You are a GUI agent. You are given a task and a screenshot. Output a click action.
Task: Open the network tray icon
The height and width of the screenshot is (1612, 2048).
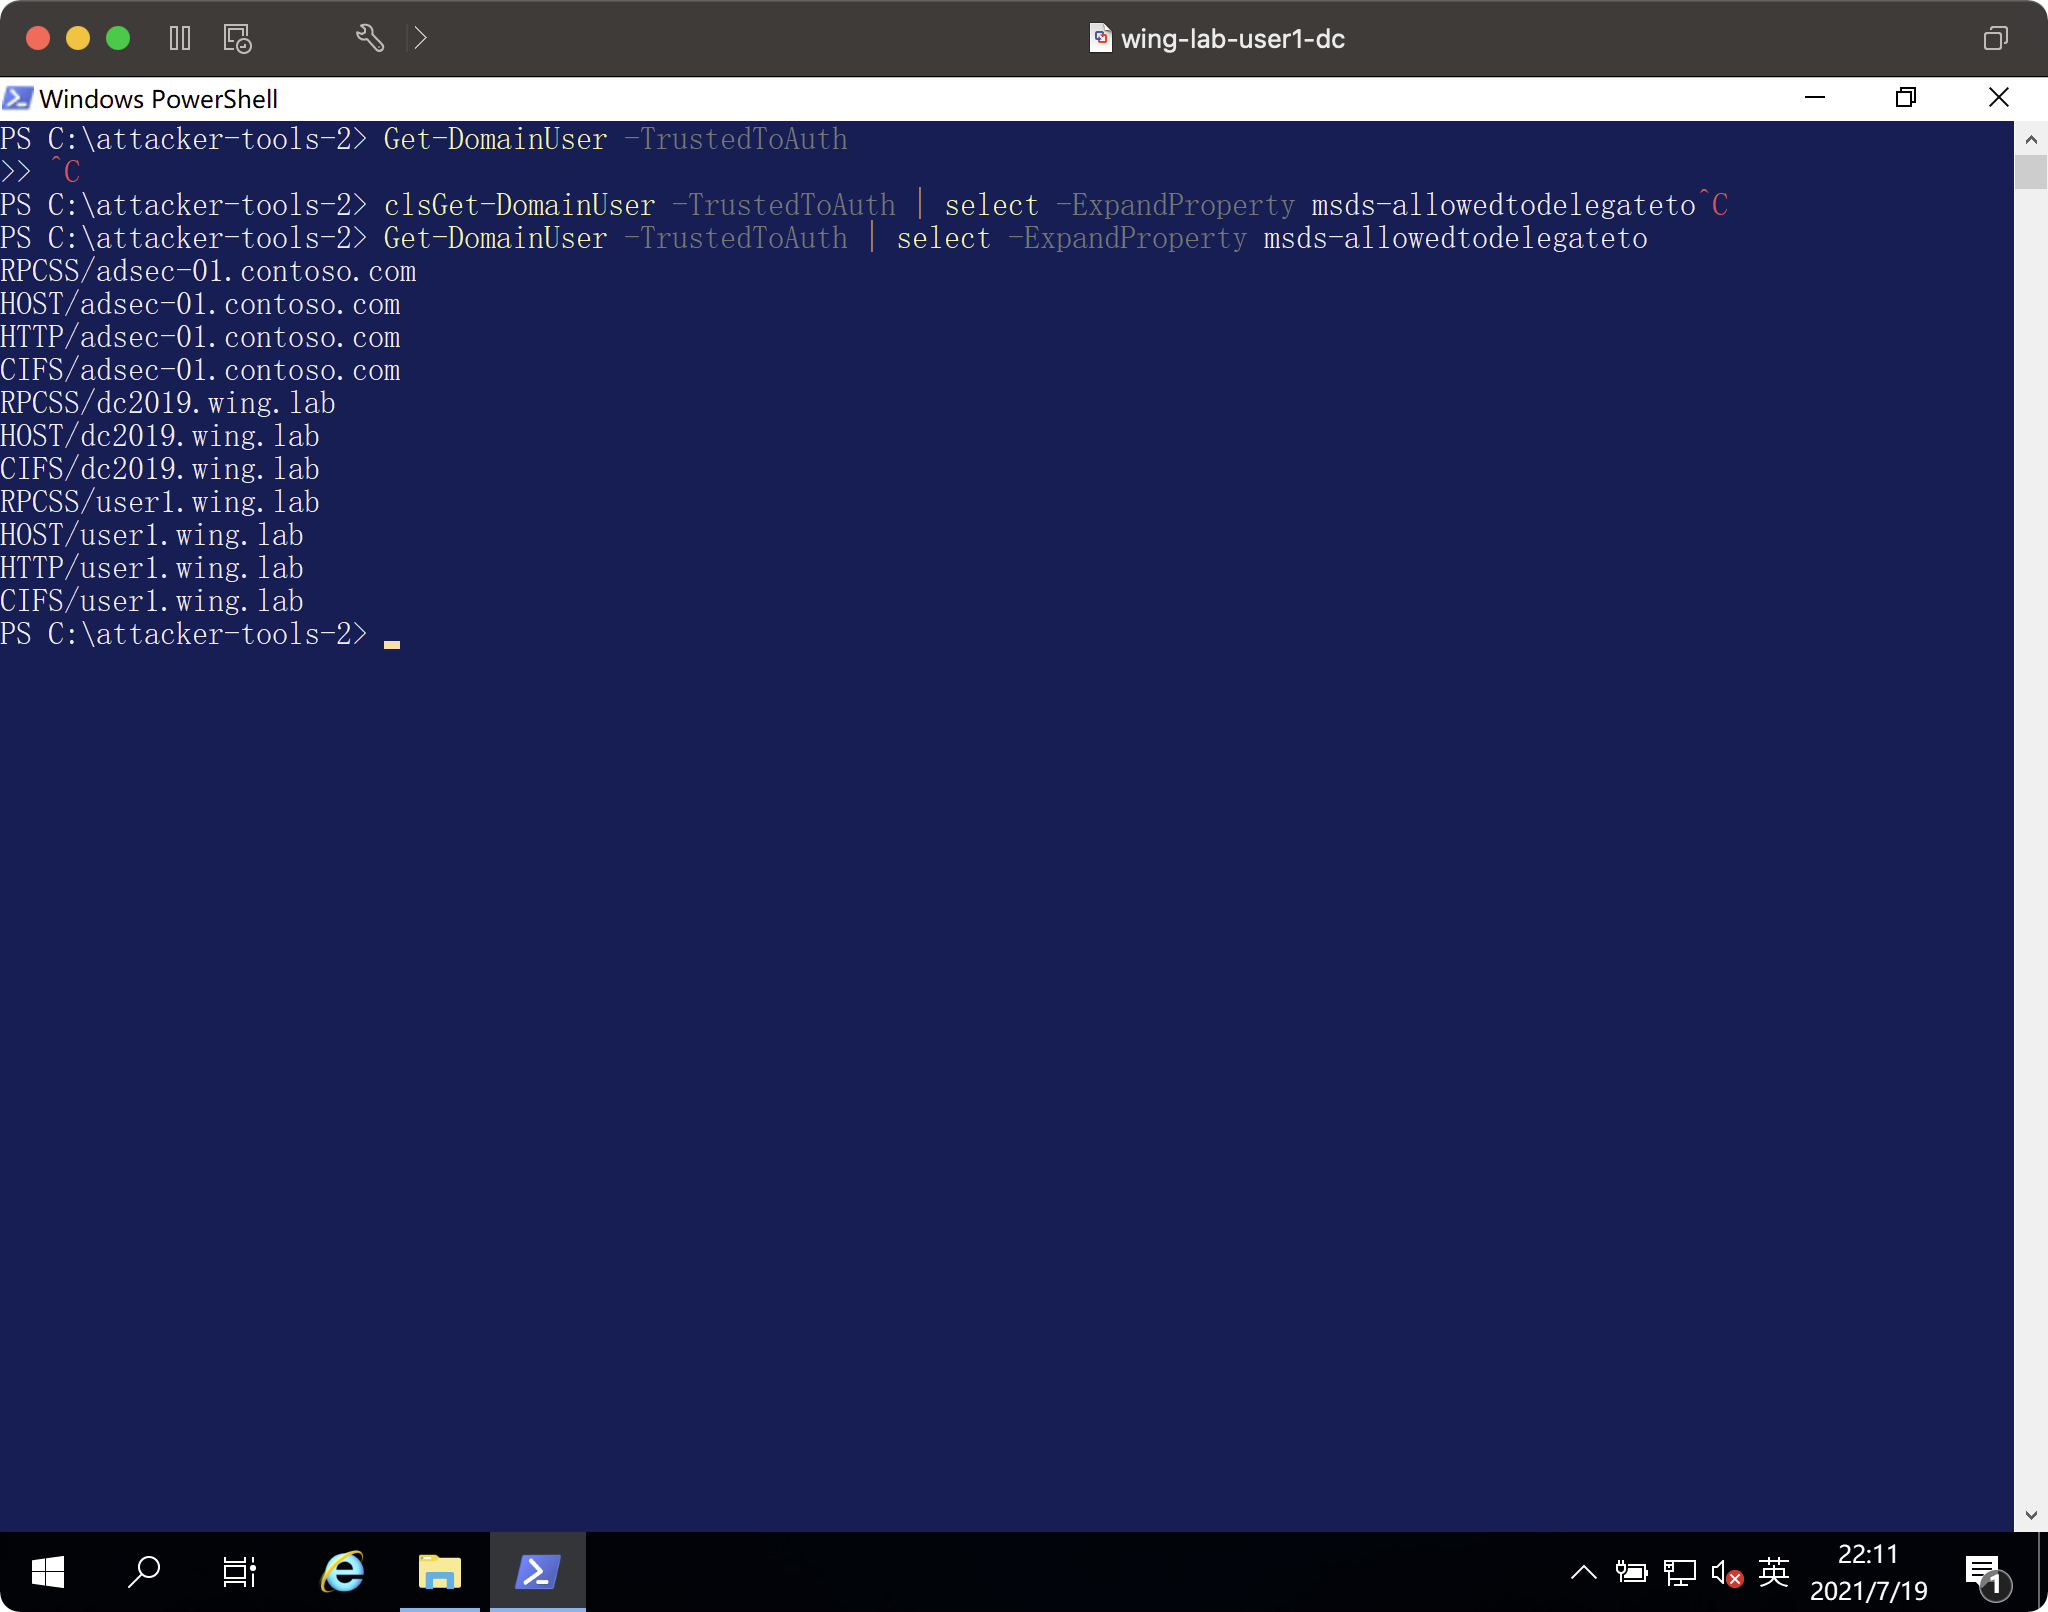click(x=1680, y=1573)
